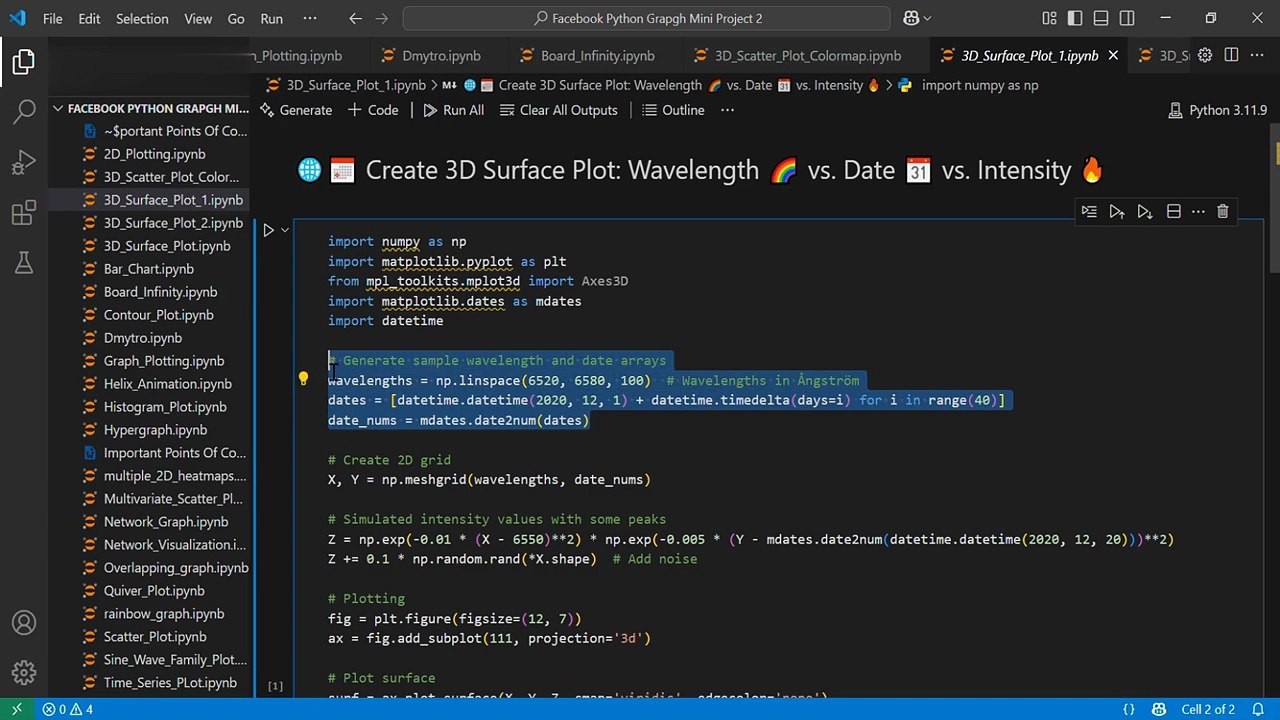
Task: Click the Split Cell icon in cell toolbar
Action: [1173, 211]
